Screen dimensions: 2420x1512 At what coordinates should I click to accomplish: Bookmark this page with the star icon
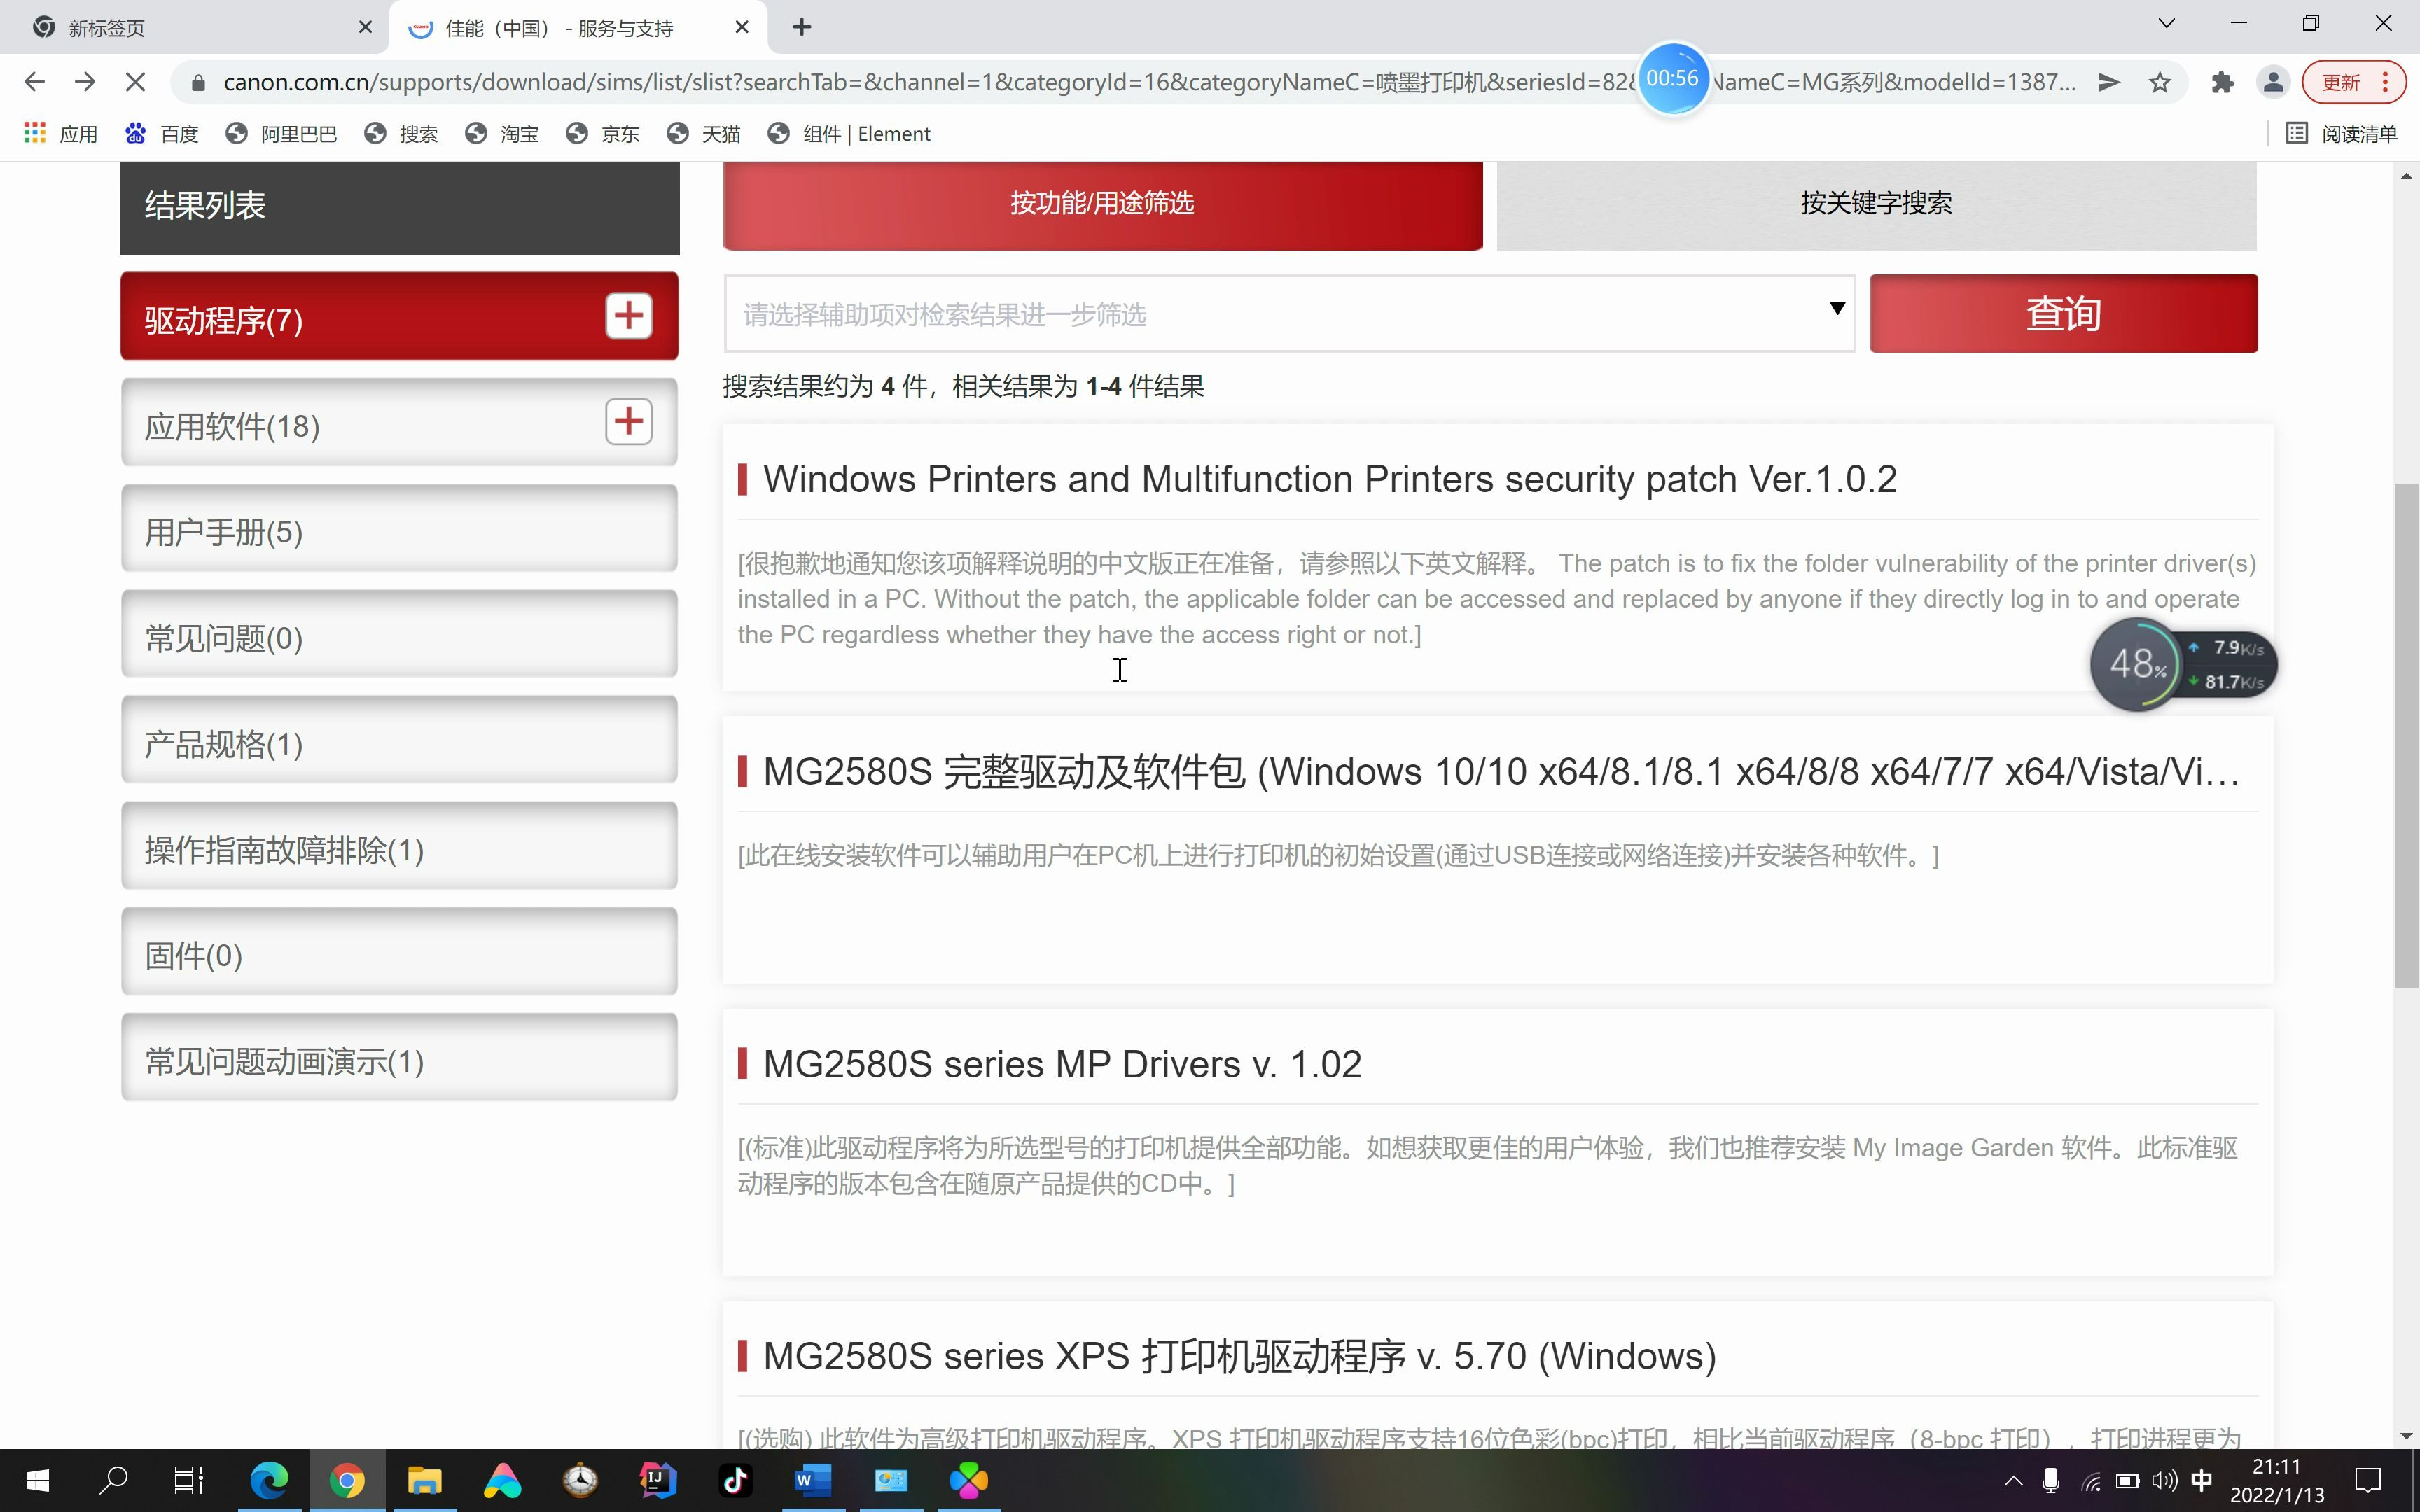[2160, 82]
